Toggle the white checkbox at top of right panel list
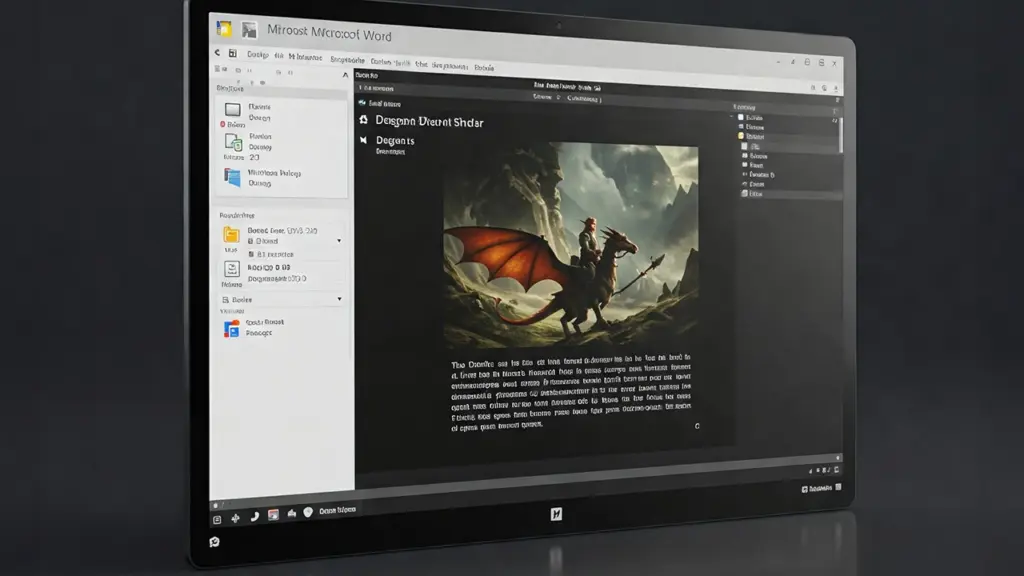Image resolution: width=1024 pixels, height=576 pixels. 741,117
